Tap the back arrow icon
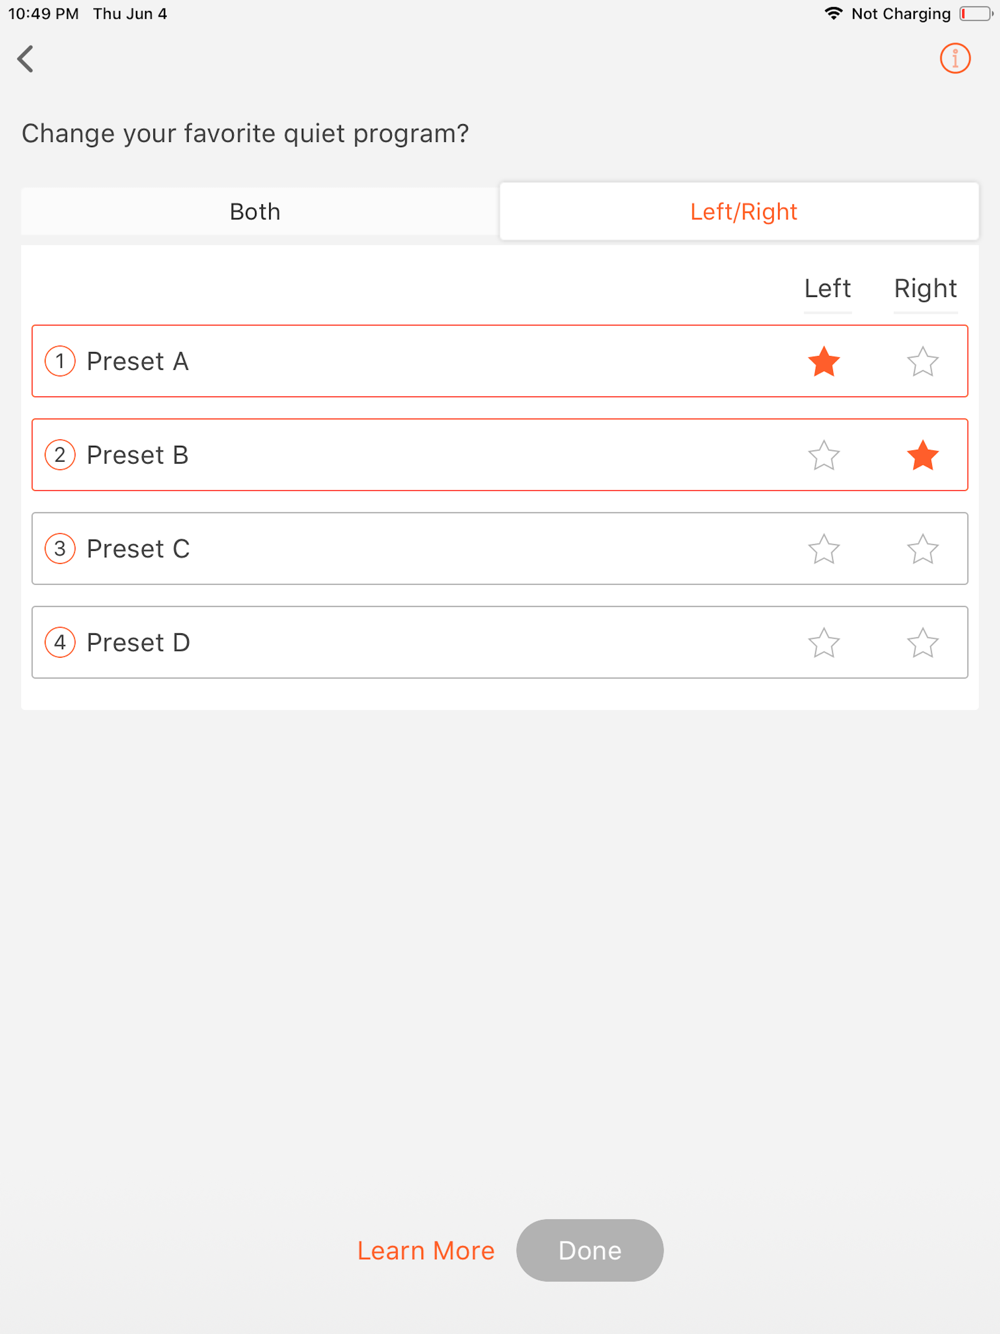Viewport: 1000px width, 1334px height. (26, 59)
